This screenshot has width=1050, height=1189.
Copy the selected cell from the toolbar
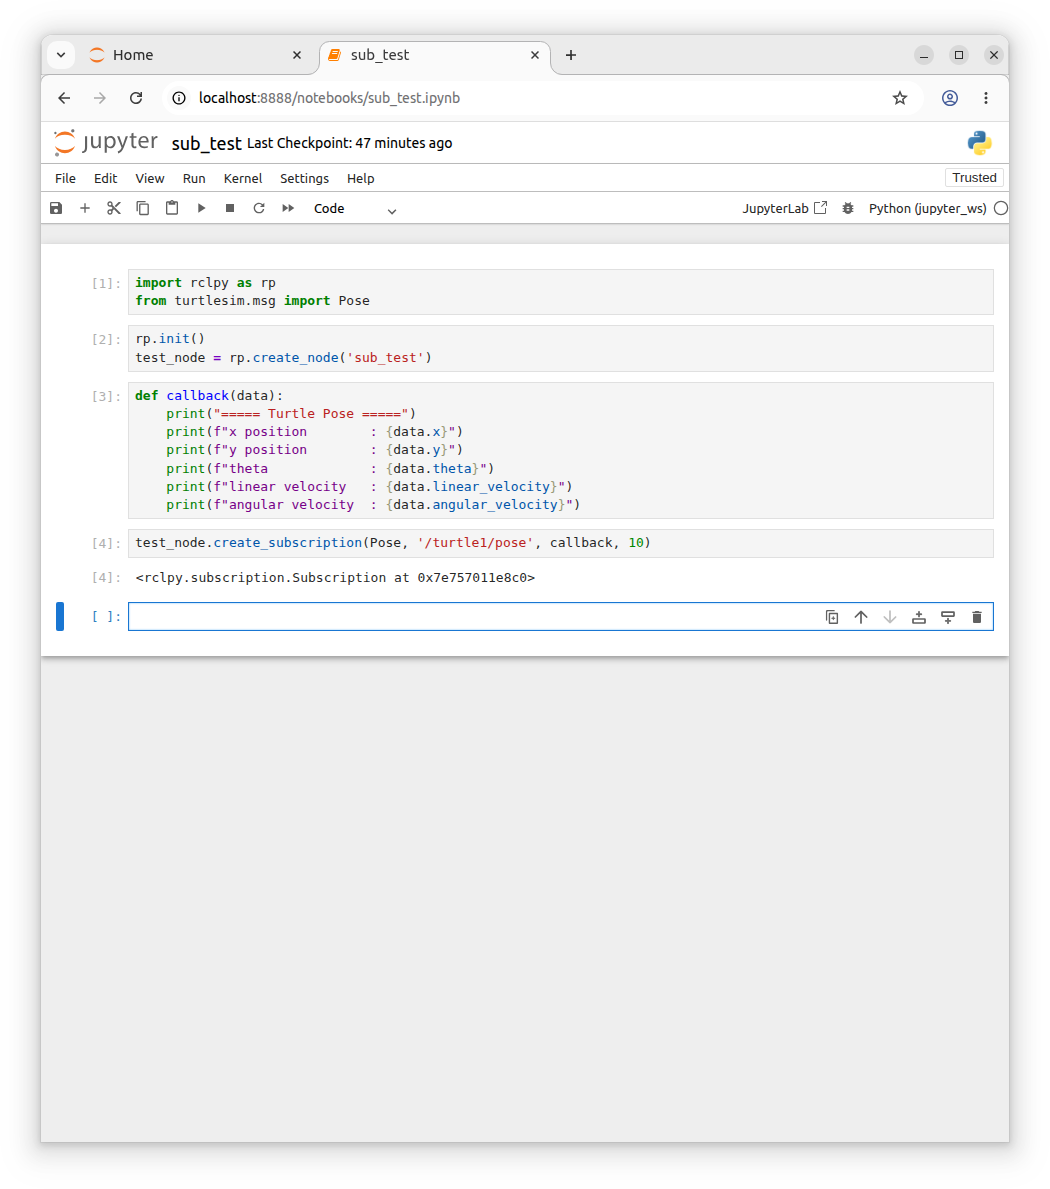[x=143, y=208]
